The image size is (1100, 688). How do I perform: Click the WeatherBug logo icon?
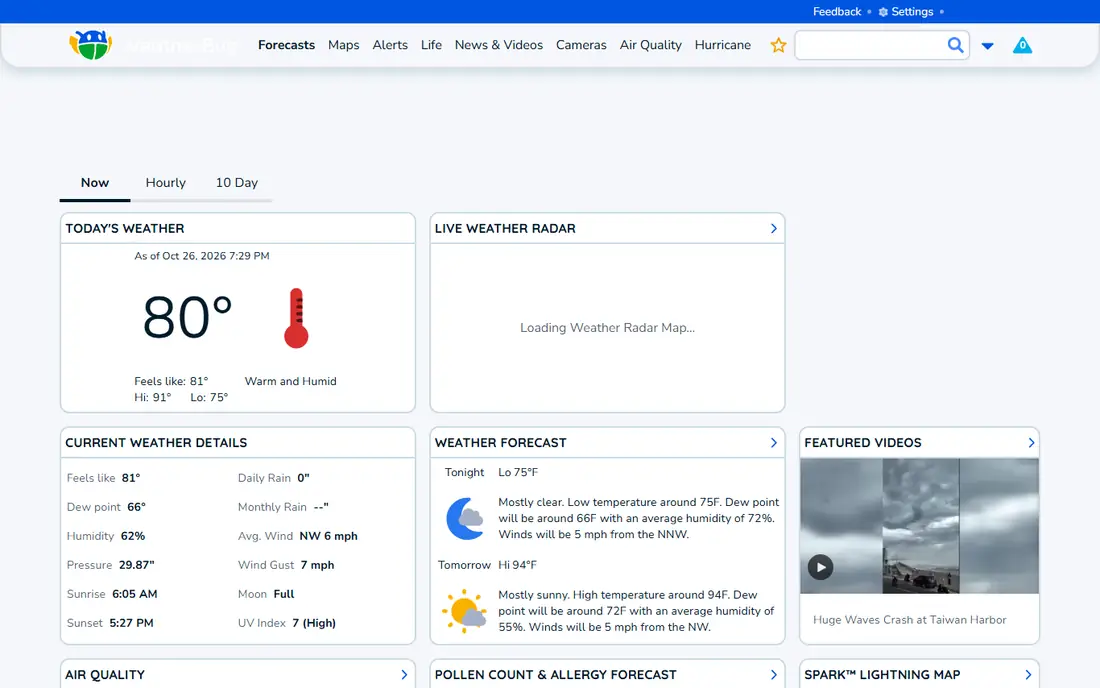(90, 45)
